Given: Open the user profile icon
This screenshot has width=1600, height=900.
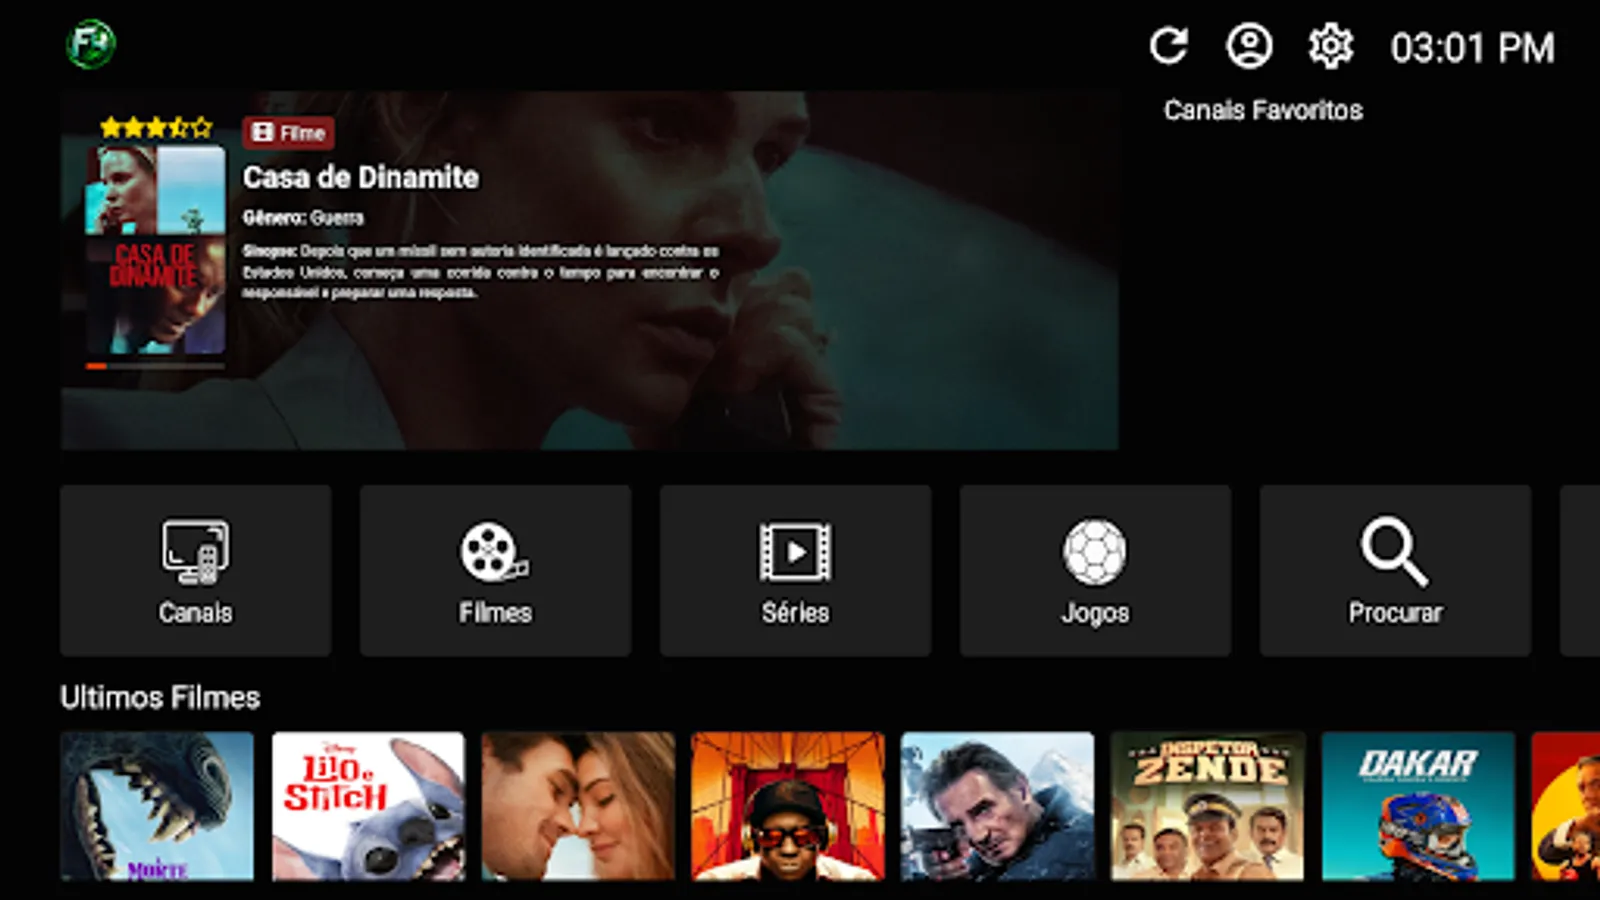Looking at the screenshot, I should 1250,45.
